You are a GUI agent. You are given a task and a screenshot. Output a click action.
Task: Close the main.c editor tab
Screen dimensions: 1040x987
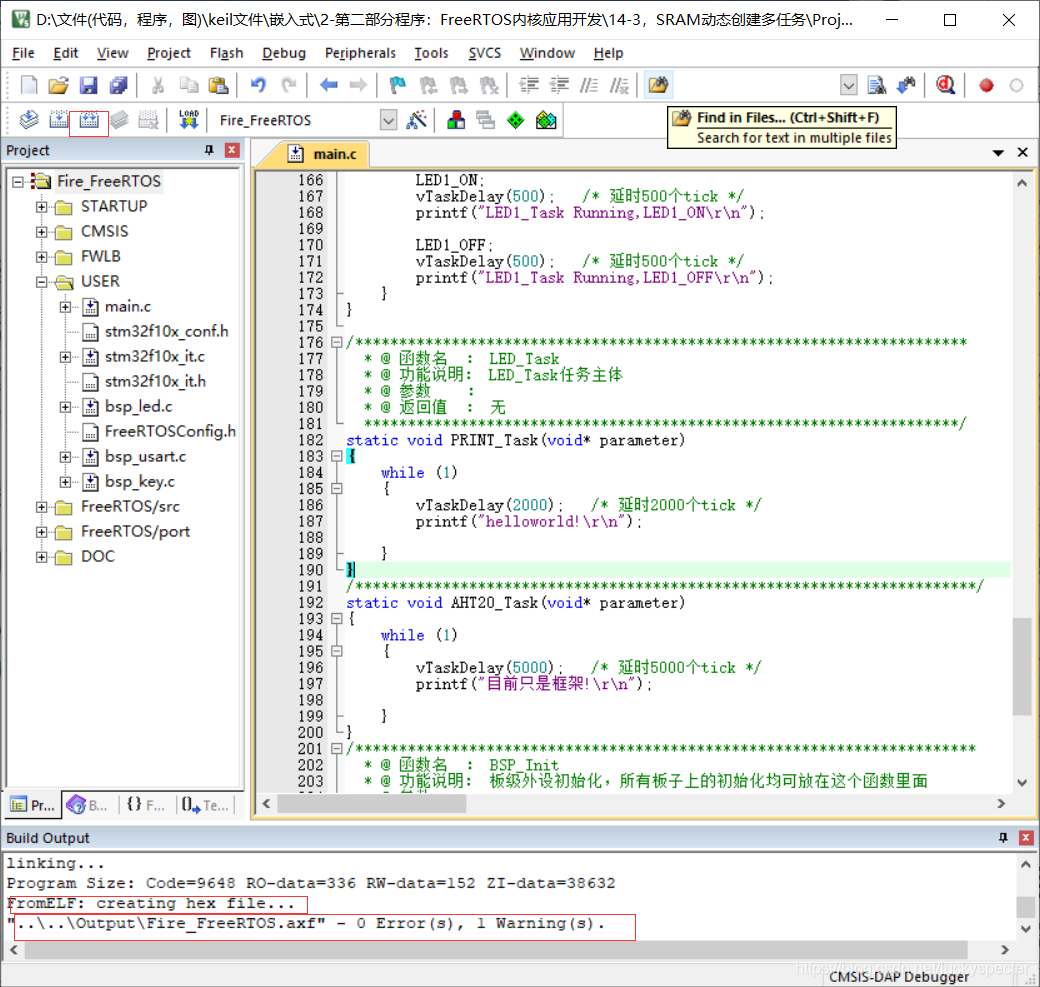(x=1023, y=153)
